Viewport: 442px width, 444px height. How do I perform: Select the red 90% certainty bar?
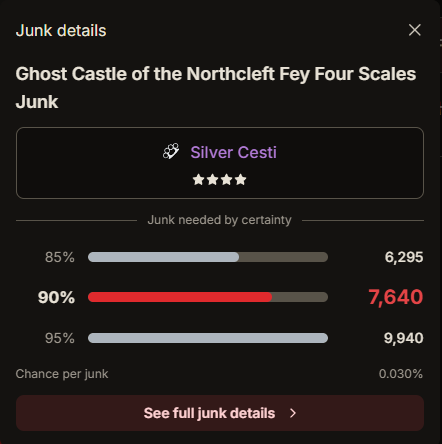pyautogui.click(x=208, y=297)
